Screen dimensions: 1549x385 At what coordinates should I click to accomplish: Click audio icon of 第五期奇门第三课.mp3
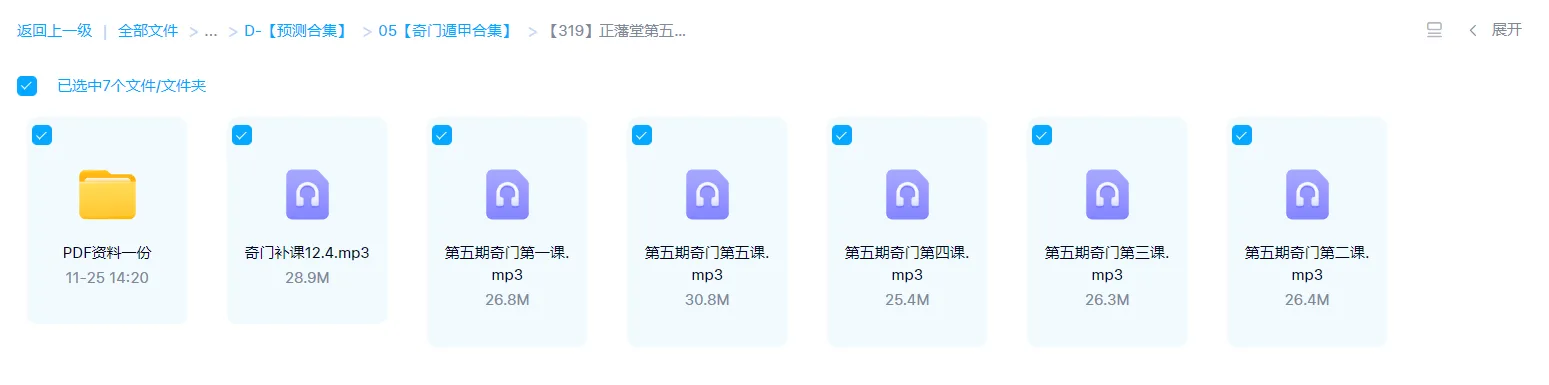pos(1107,194)
